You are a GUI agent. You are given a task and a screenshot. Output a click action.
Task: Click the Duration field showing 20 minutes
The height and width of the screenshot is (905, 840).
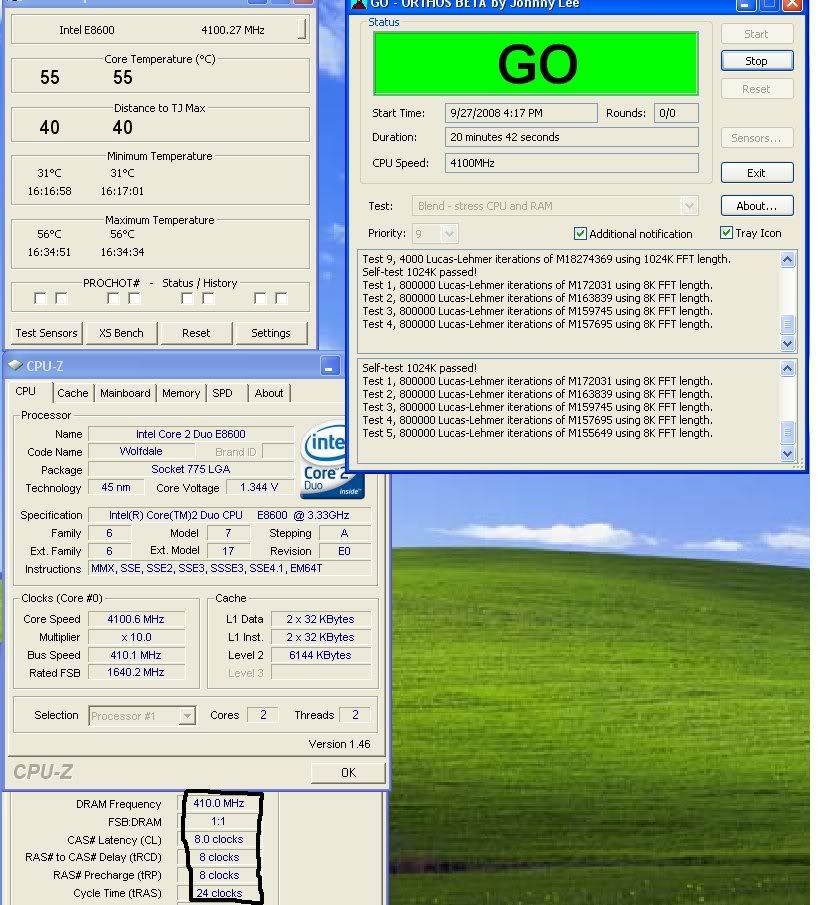[x=572, y=137]
